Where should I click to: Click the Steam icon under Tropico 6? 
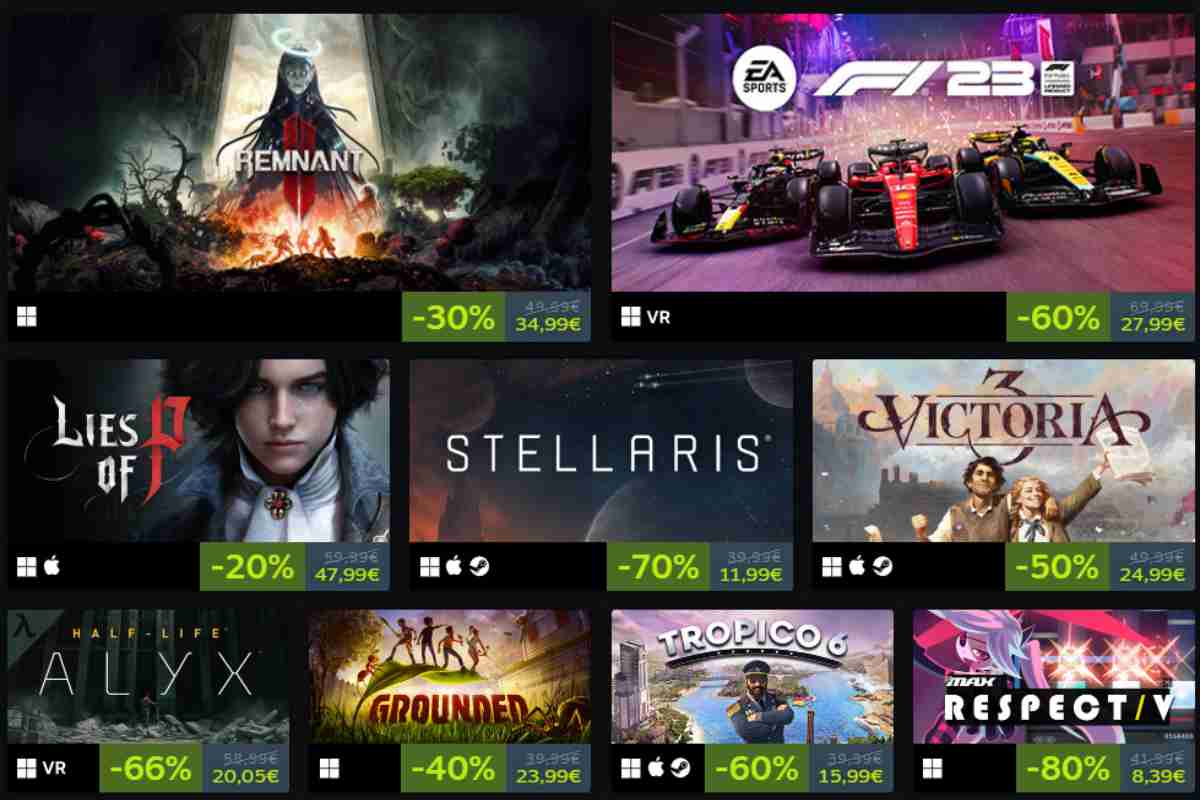(680, 768)
